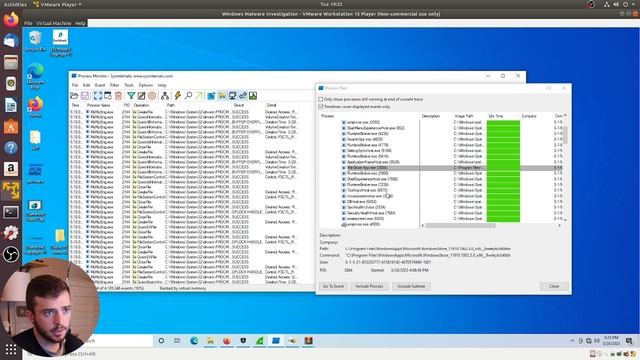Open the File menu in Process Monitor
The height and width of the screenshot is (360, 640).
tap(75, 85)
